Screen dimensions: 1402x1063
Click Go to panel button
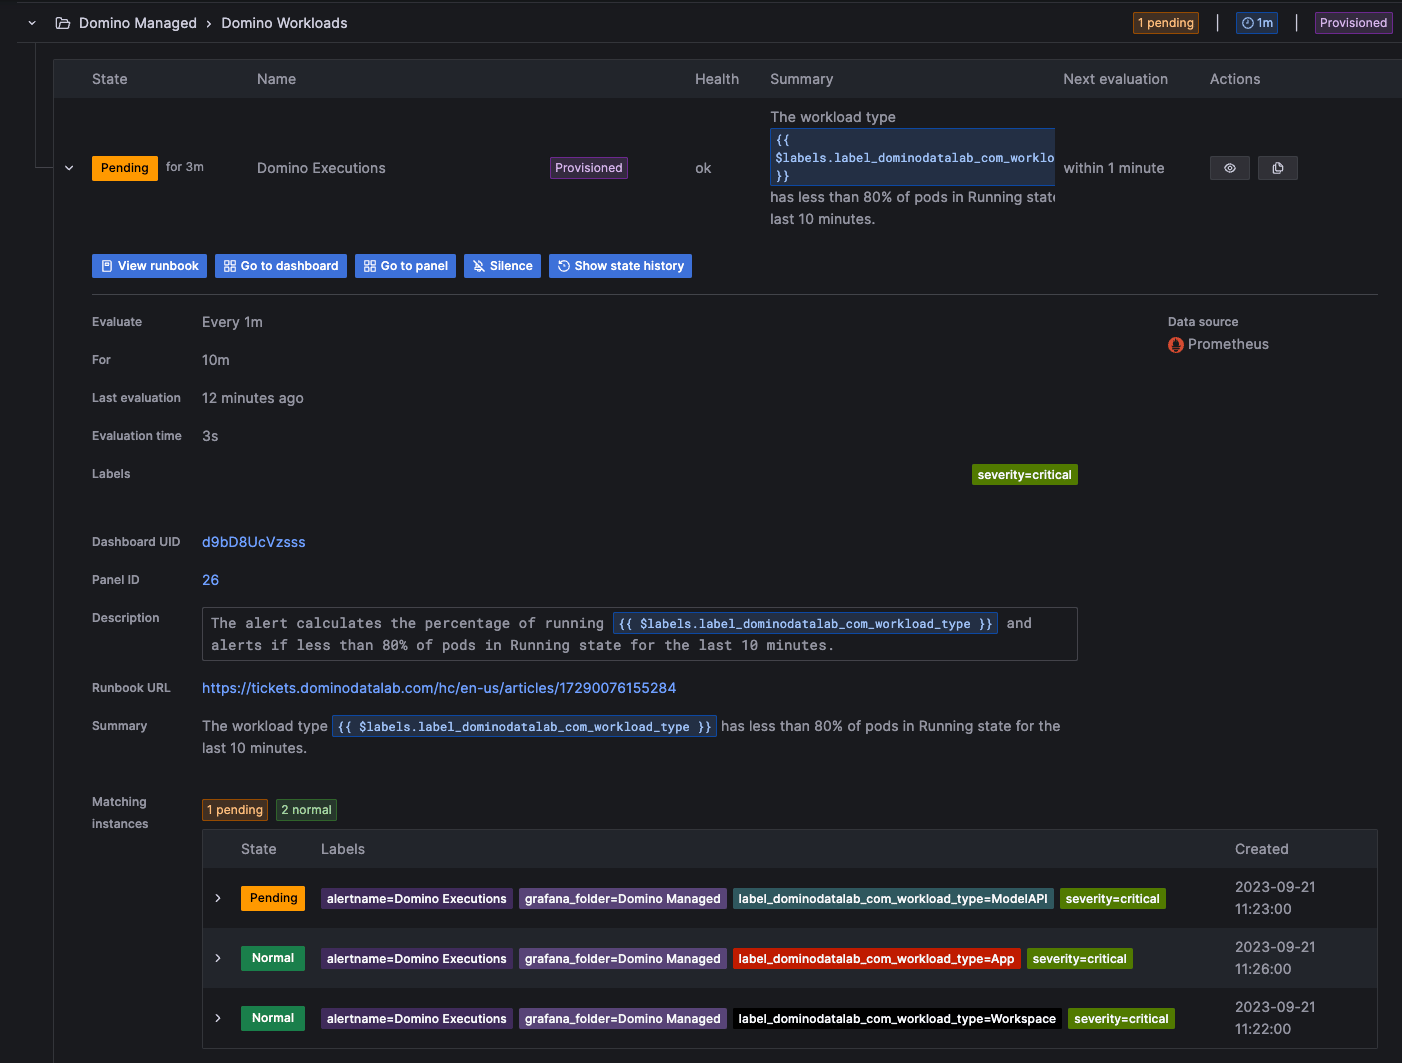coord(406,266)
